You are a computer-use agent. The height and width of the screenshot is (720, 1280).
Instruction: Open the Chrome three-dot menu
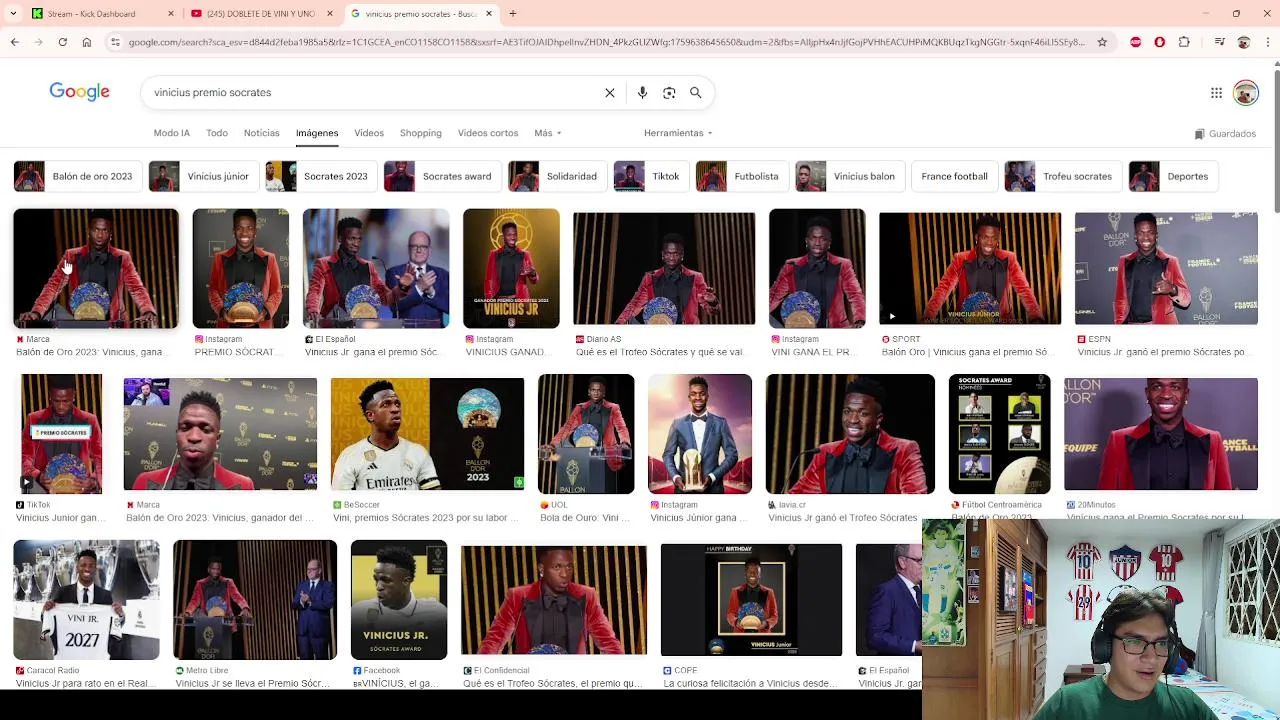point(1267,42)
